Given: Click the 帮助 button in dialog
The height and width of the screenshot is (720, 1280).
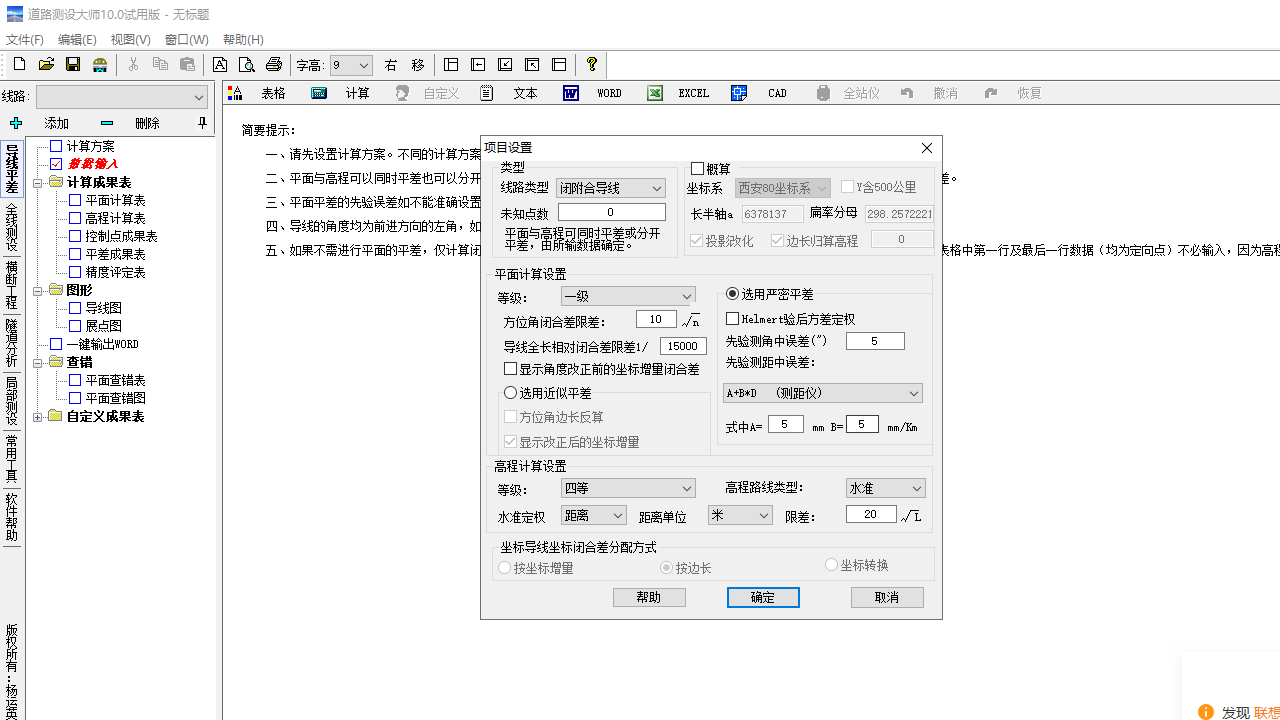Looking at the screenshot, I should tap(649, 597).
